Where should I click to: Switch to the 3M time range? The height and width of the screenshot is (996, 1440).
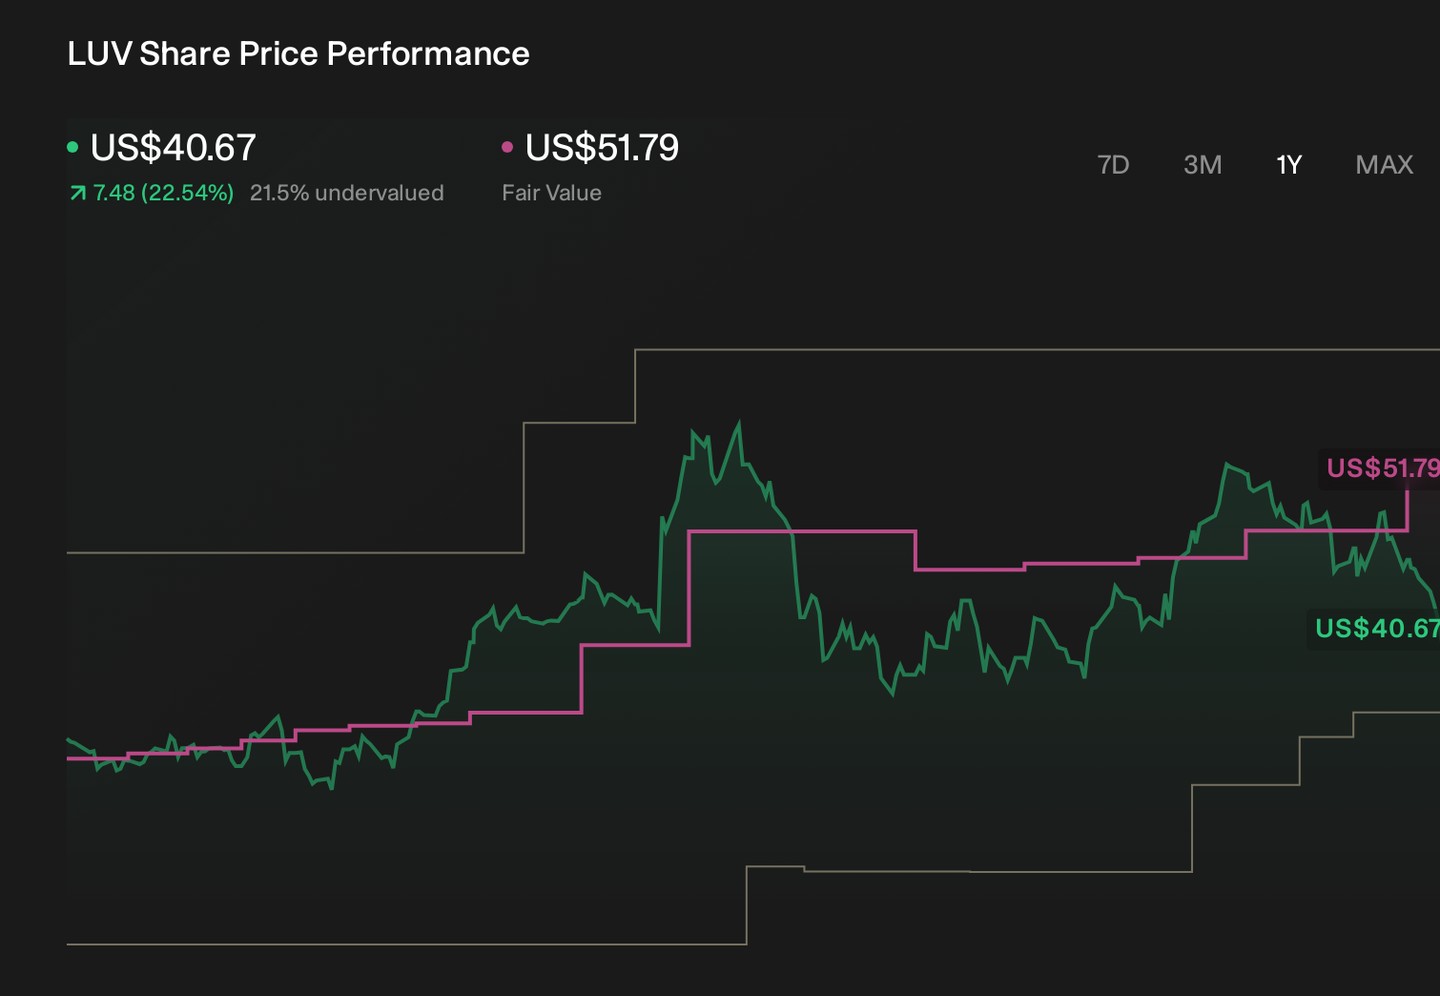[1202, 164]
